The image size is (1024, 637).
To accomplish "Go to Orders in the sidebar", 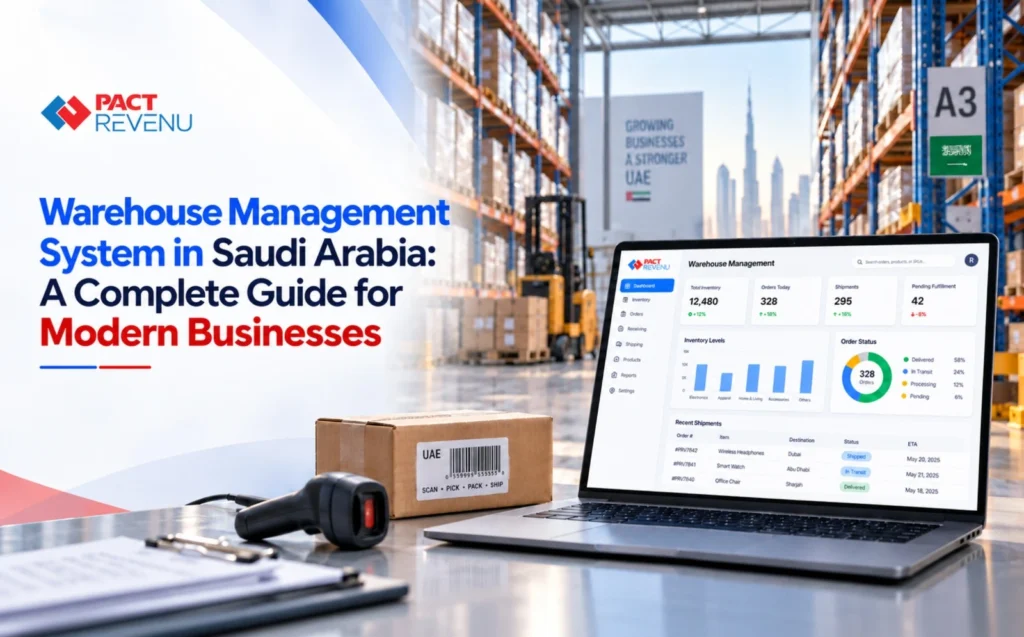I will (632, 314).
